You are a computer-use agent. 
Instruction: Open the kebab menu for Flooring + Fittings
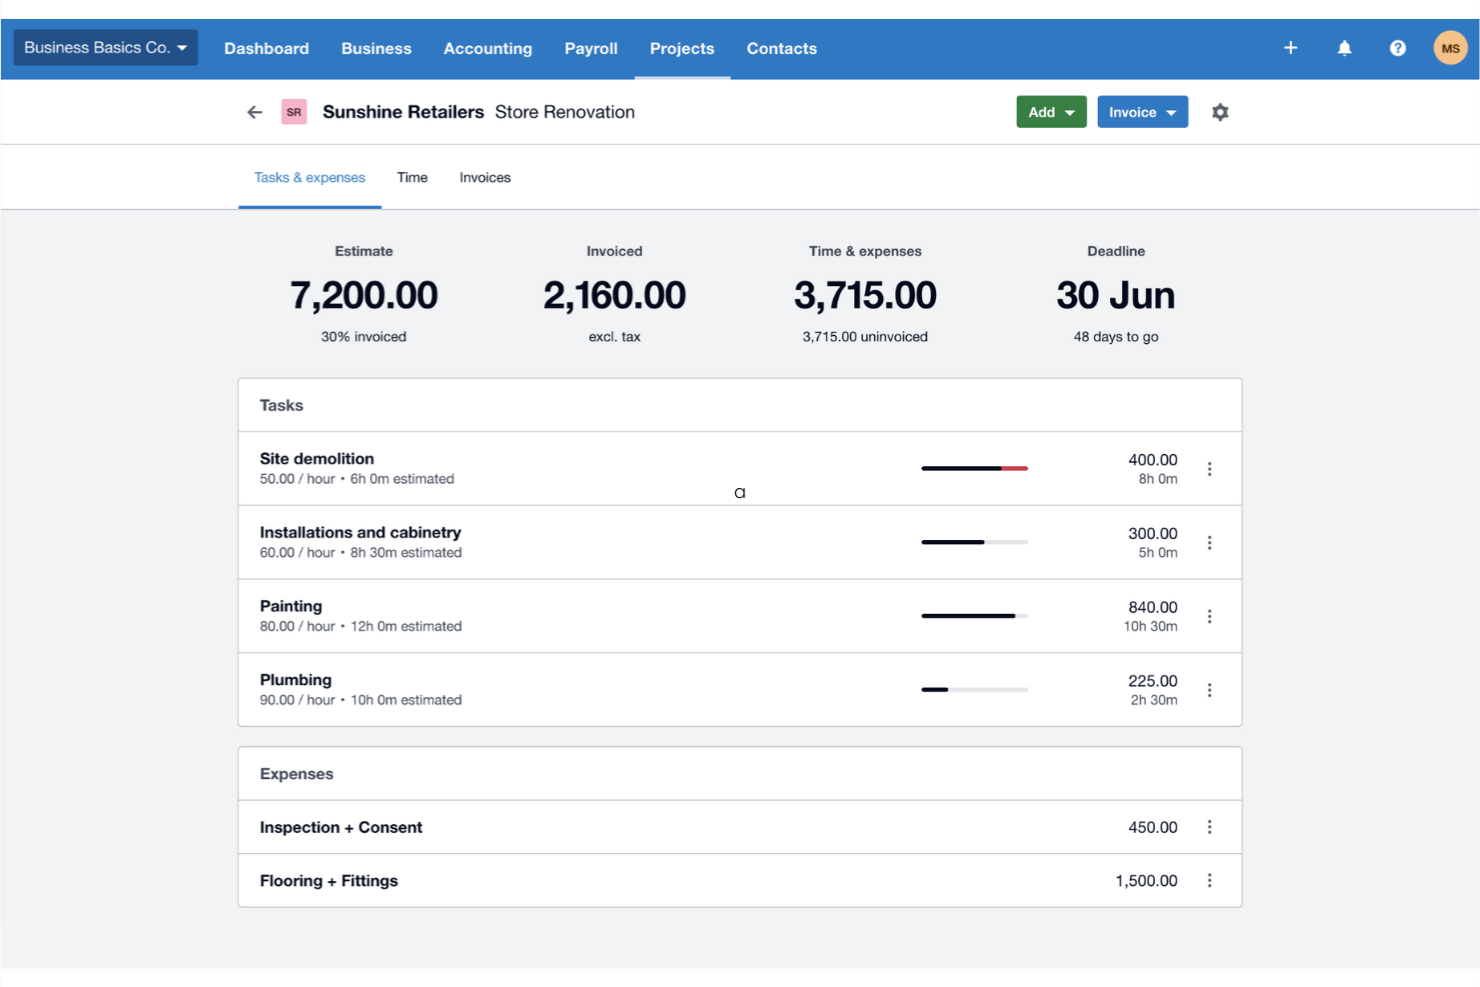(x=1209, y=880)
